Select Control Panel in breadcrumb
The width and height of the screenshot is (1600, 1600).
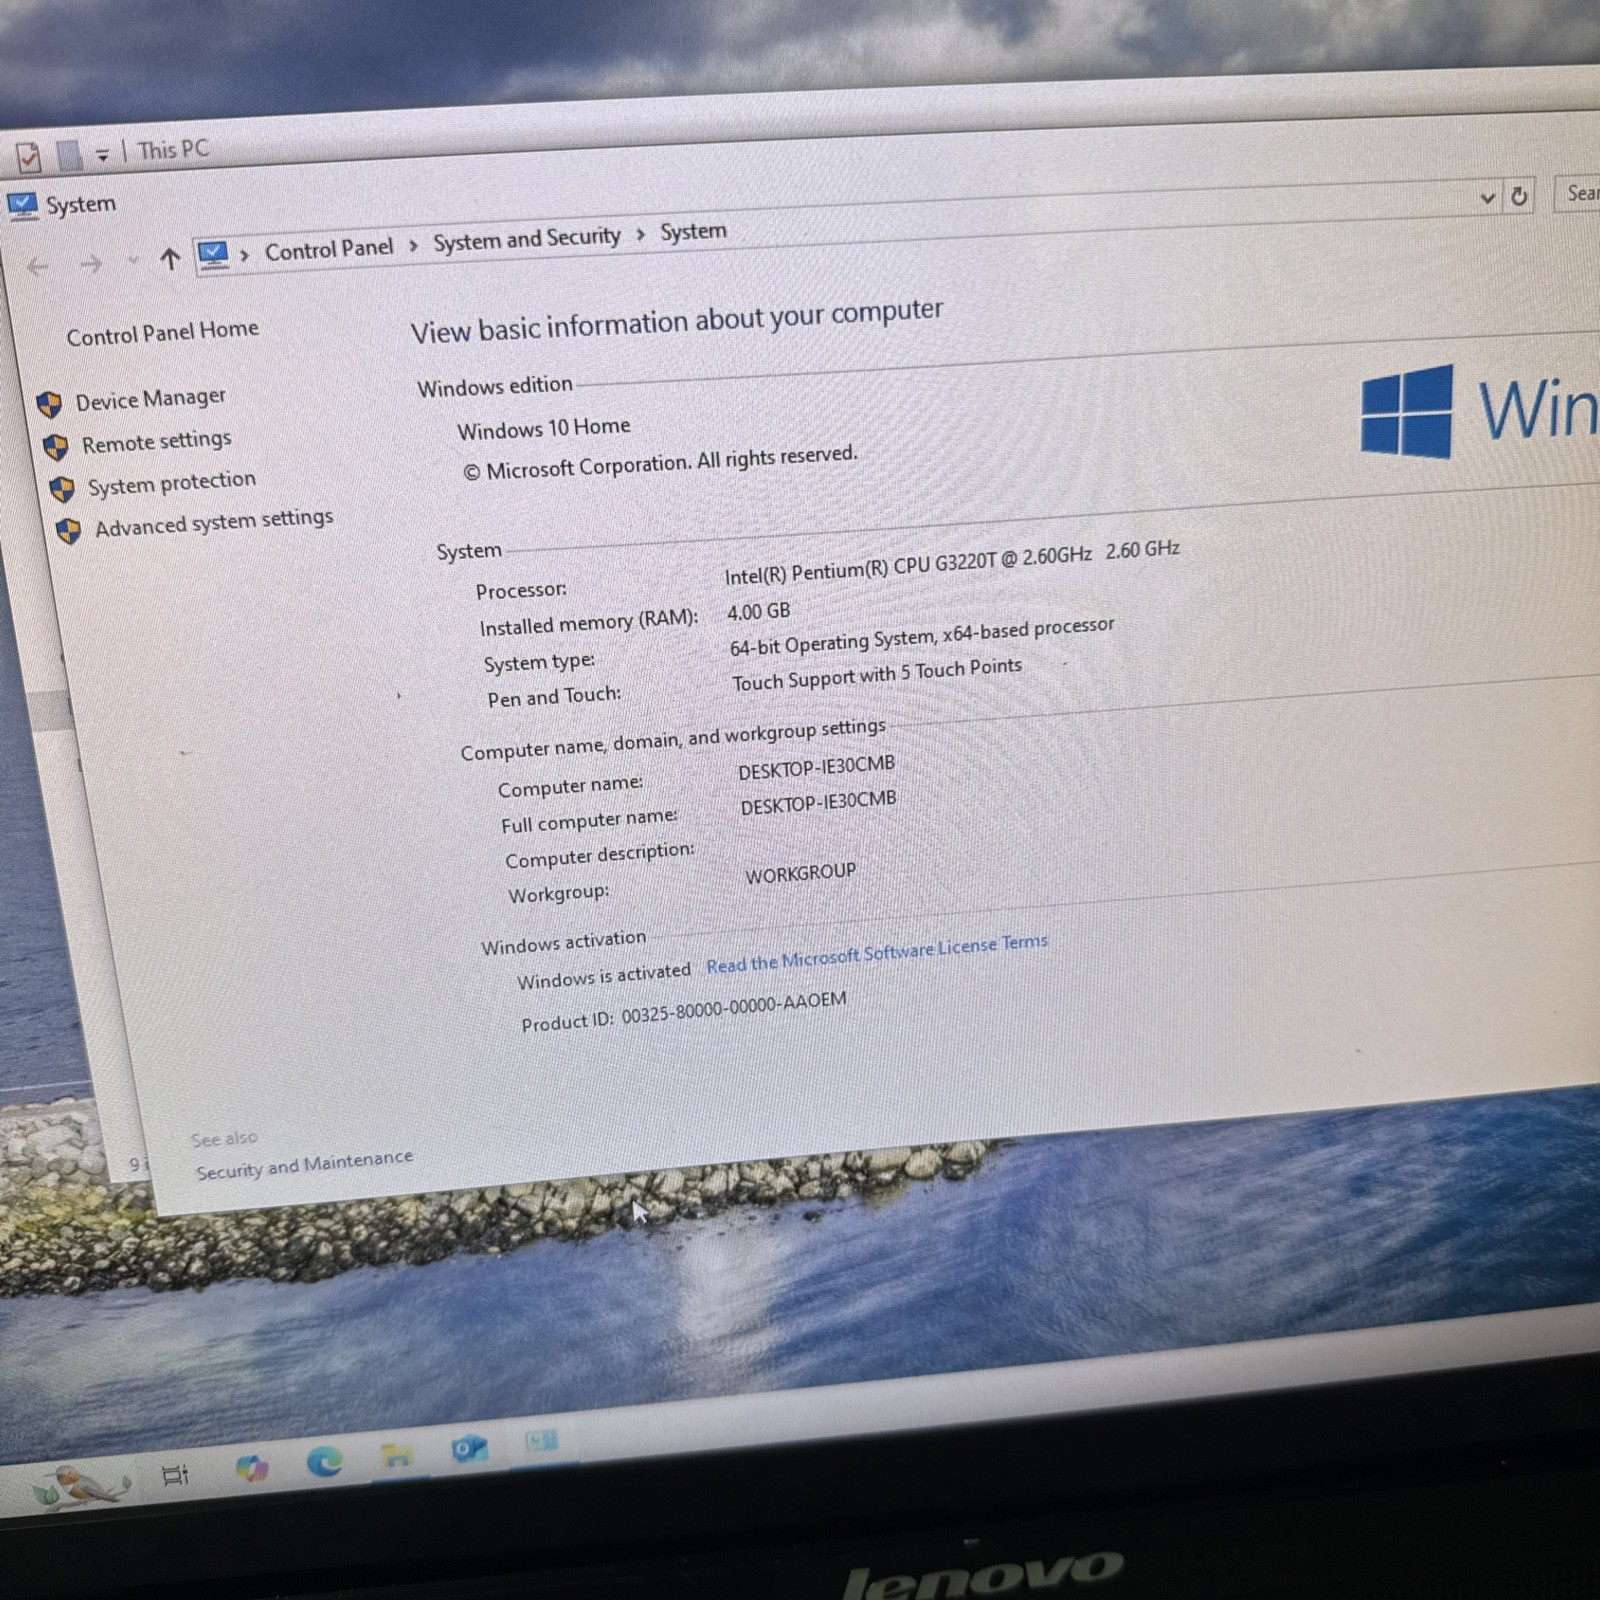coord(329,249)
